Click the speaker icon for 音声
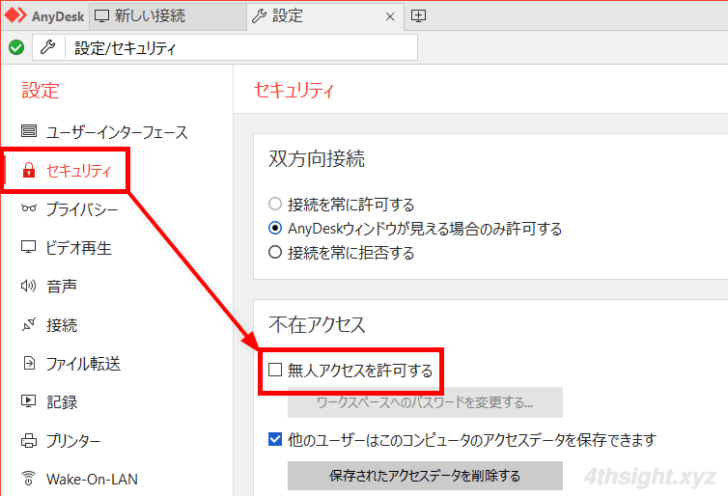 pyautogui.click(x=28, y=285)
